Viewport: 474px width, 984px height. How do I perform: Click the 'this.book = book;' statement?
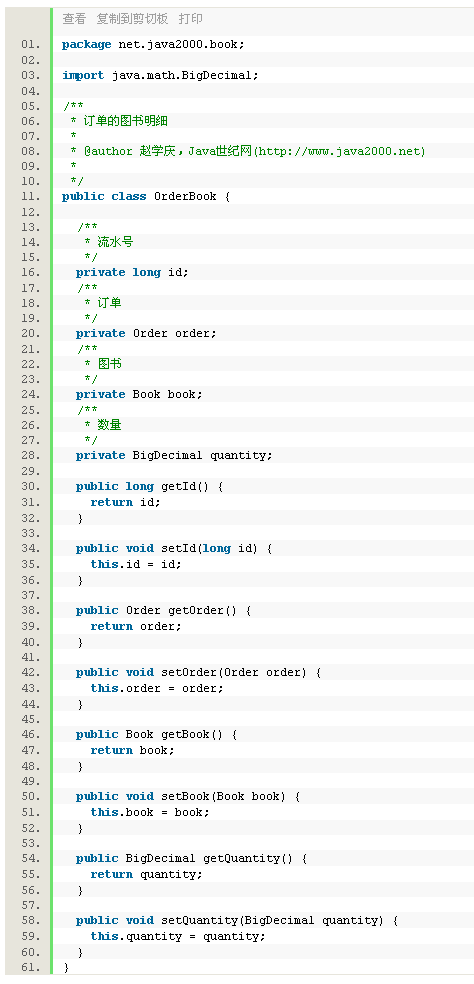pos(150,812)
